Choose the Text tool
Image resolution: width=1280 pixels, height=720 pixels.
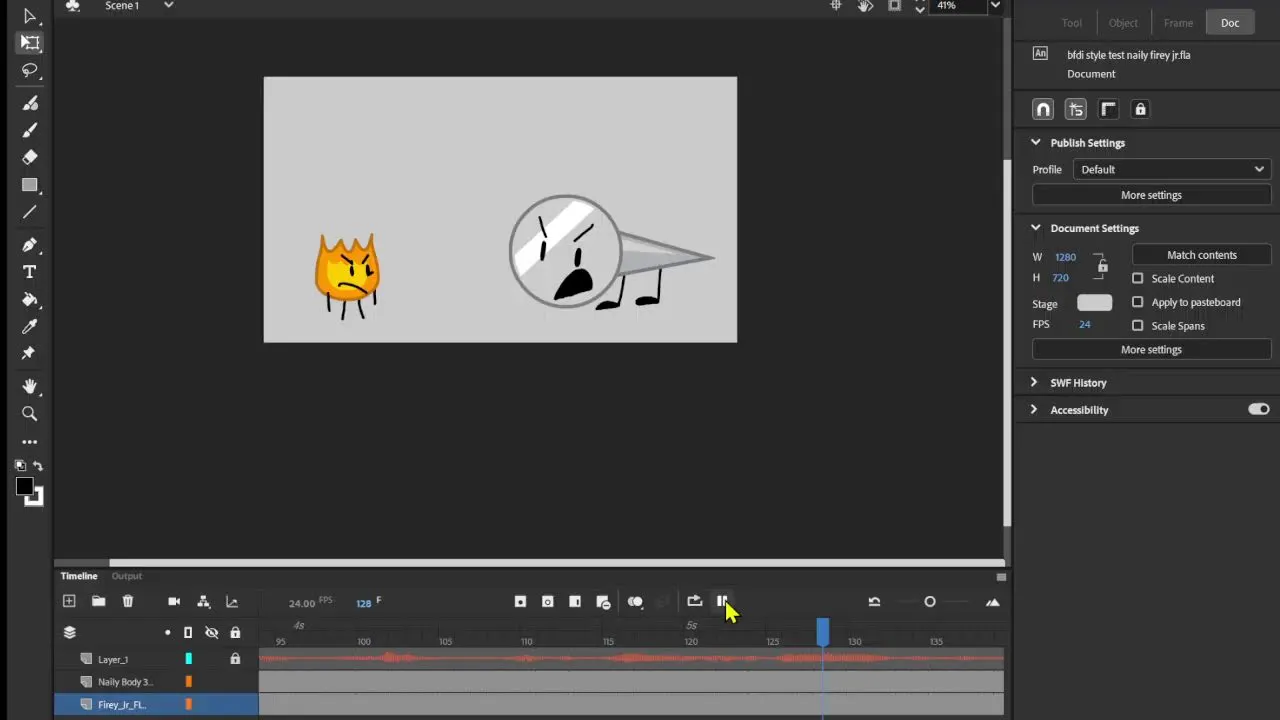(30, 272)
